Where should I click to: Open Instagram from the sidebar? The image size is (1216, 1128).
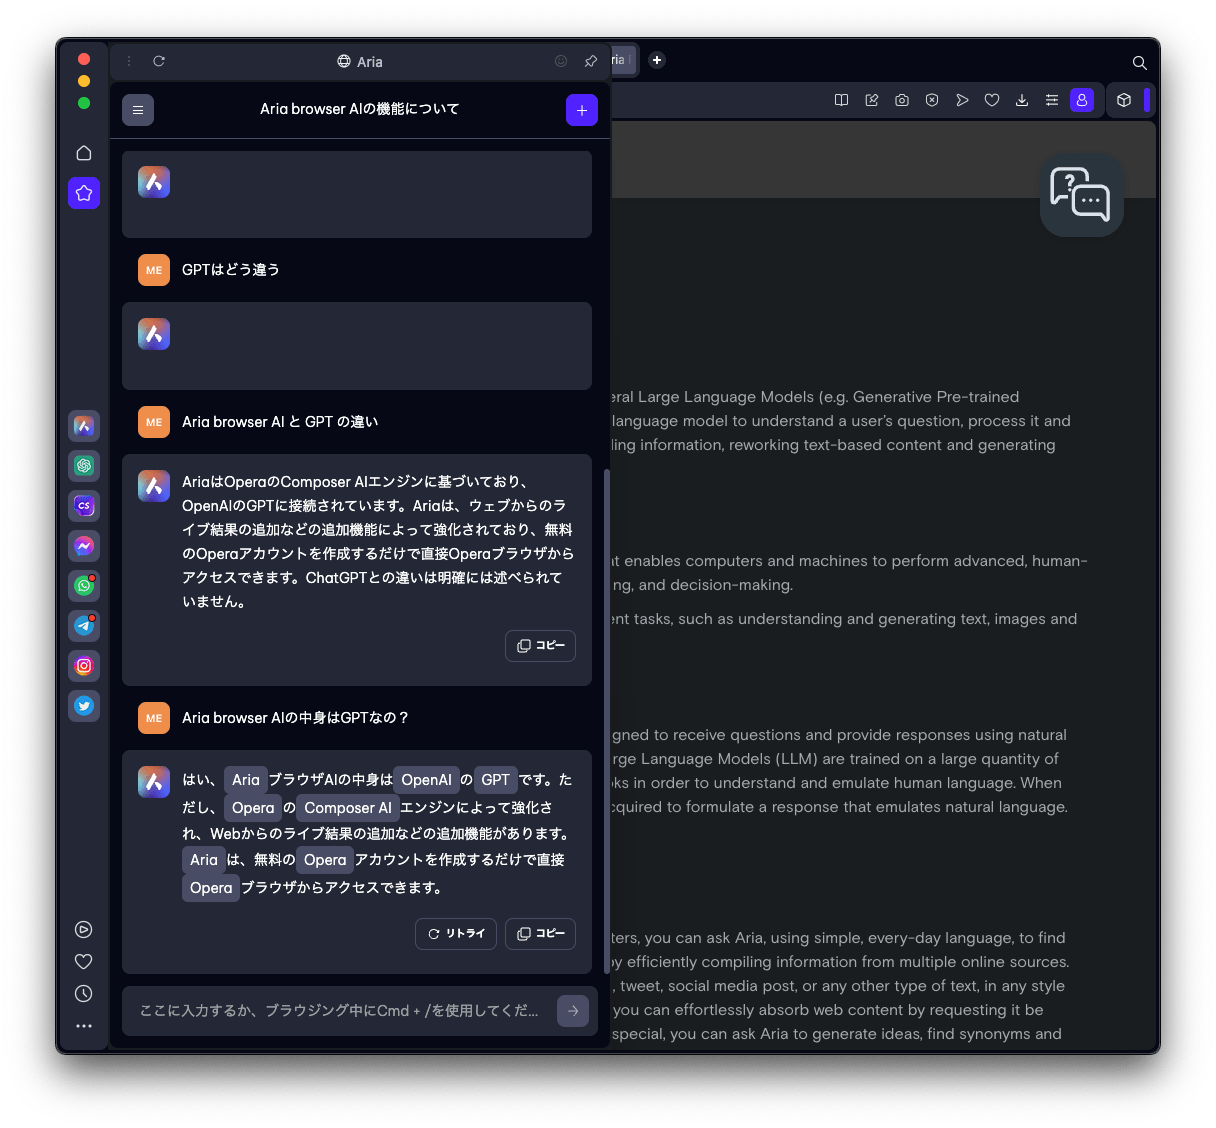(84, 666)
